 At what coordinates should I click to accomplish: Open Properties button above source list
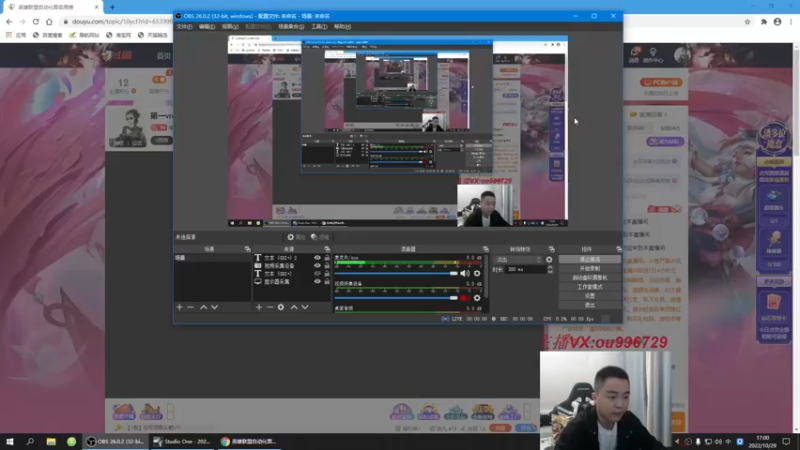point(296,237)
